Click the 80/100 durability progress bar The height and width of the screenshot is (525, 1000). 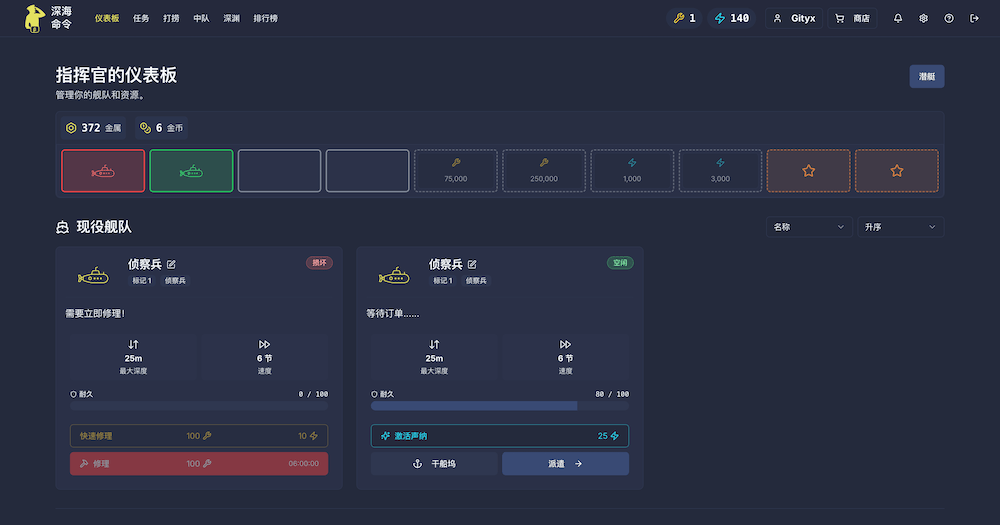pyautogui.click(x=499, y=406)
